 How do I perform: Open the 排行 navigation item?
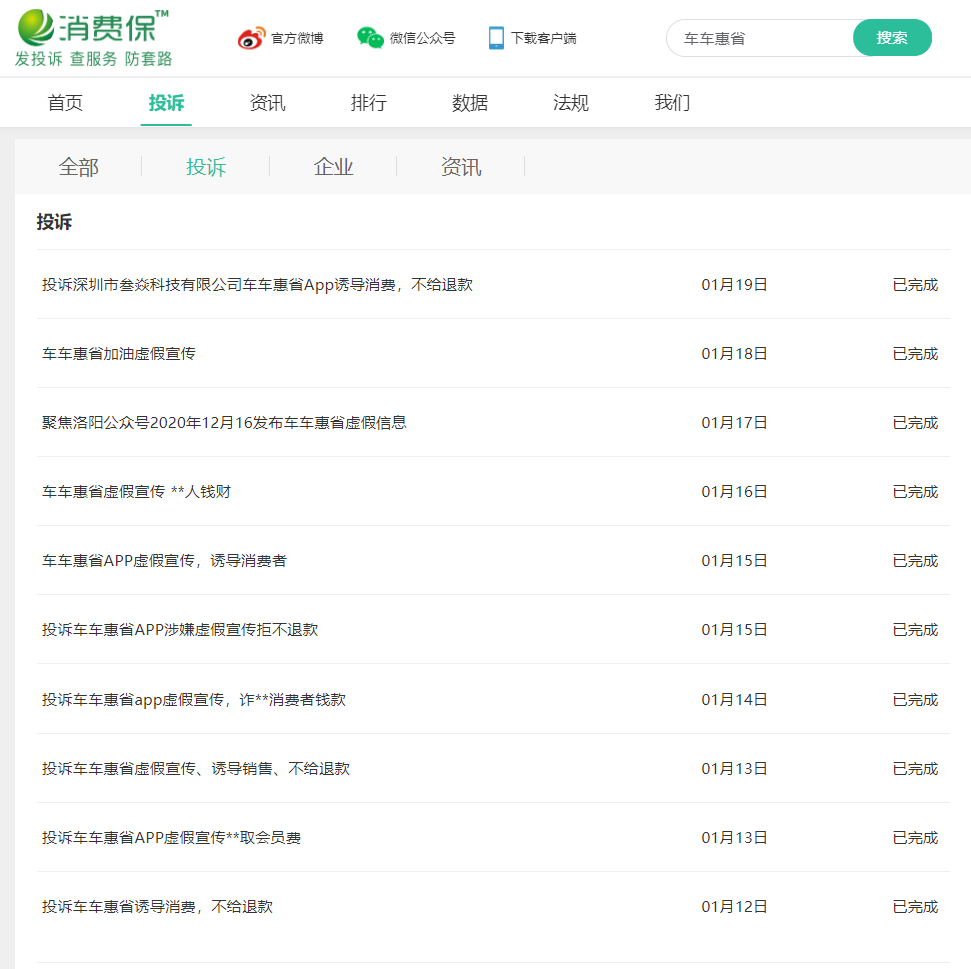368,103
